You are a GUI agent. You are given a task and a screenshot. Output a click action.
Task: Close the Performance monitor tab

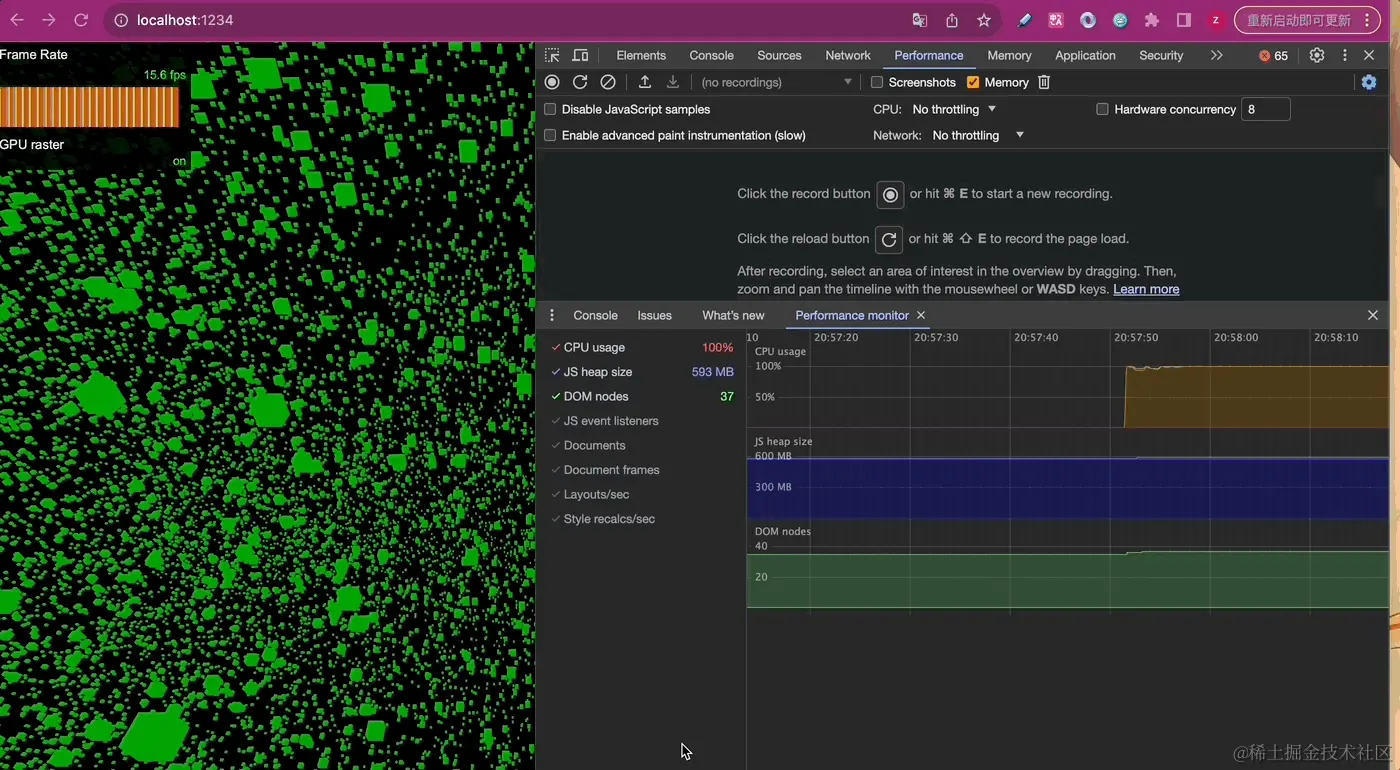921,315
